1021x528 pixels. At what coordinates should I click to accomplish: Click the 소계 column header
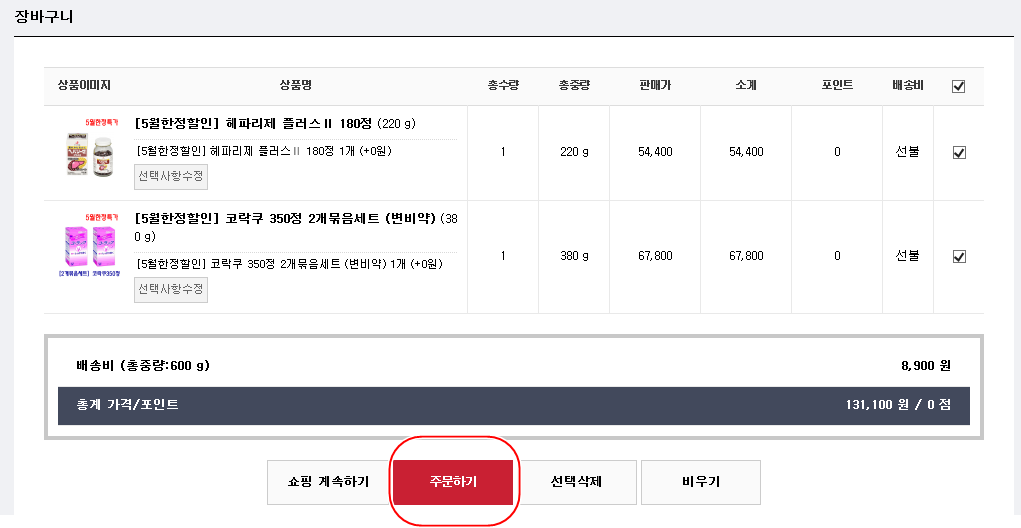pyautogui.click(x=746, y=86)
